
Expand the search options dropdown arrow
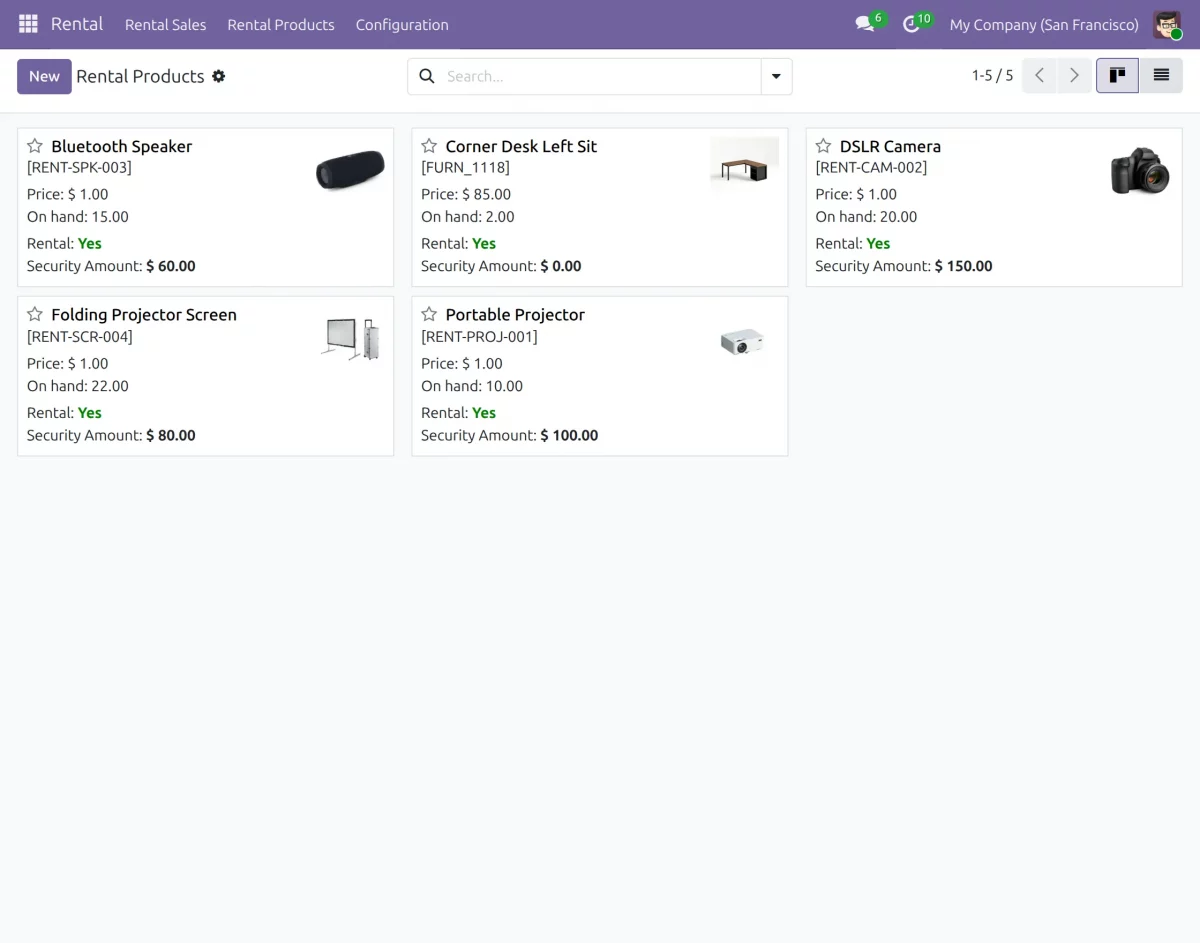(x=776, y=76)
